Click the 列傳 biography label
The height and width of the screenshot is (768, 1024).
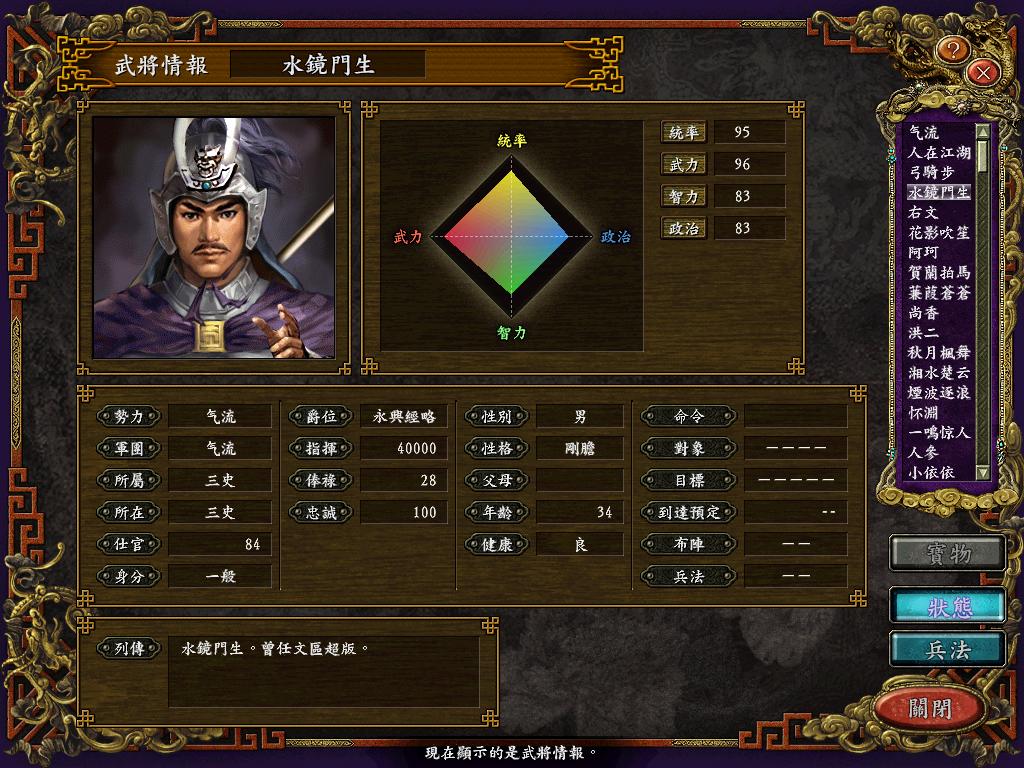click(129, 648)
